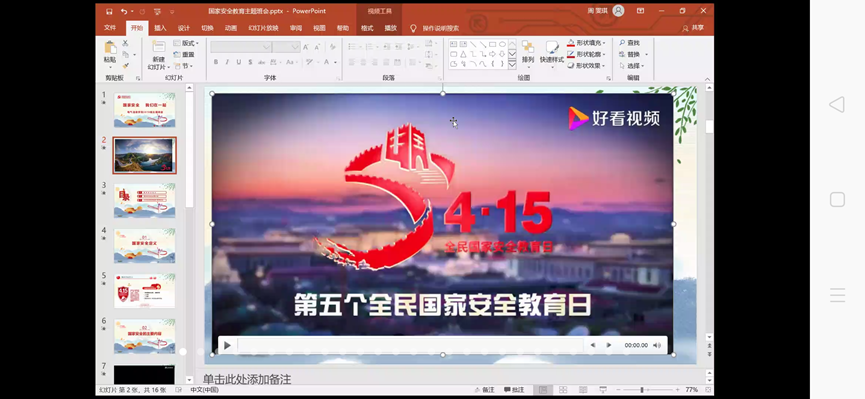Toggle the 备注 notes pane in status bar

pos(484,390)
